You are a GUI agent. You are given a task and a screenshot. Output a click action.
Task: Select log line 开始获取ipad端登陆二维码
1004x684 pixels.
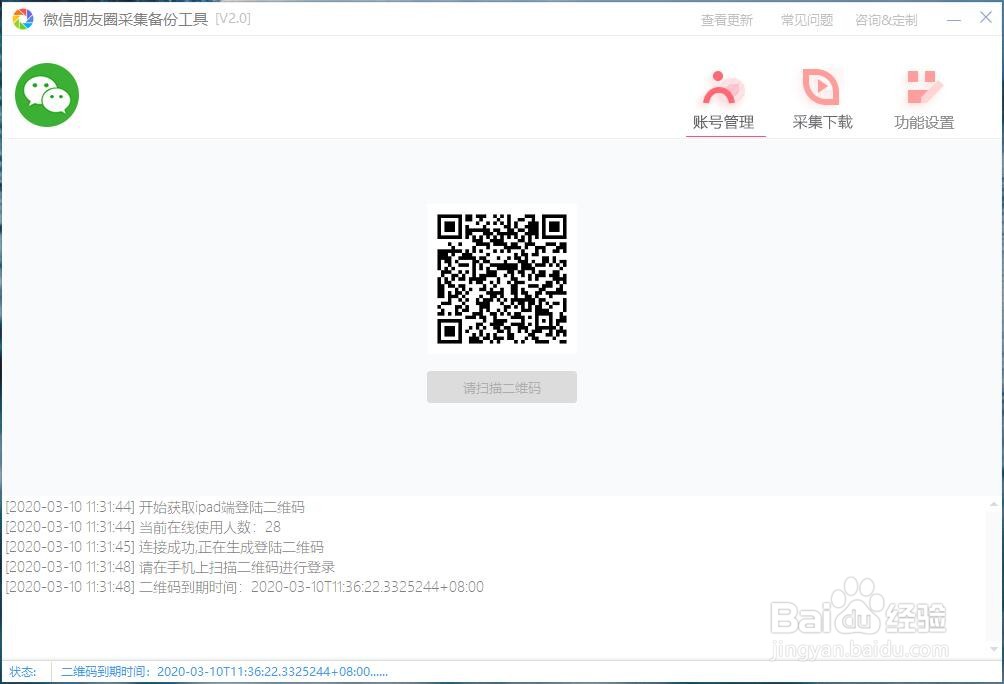pyautogui.click(x=155, y=507)
